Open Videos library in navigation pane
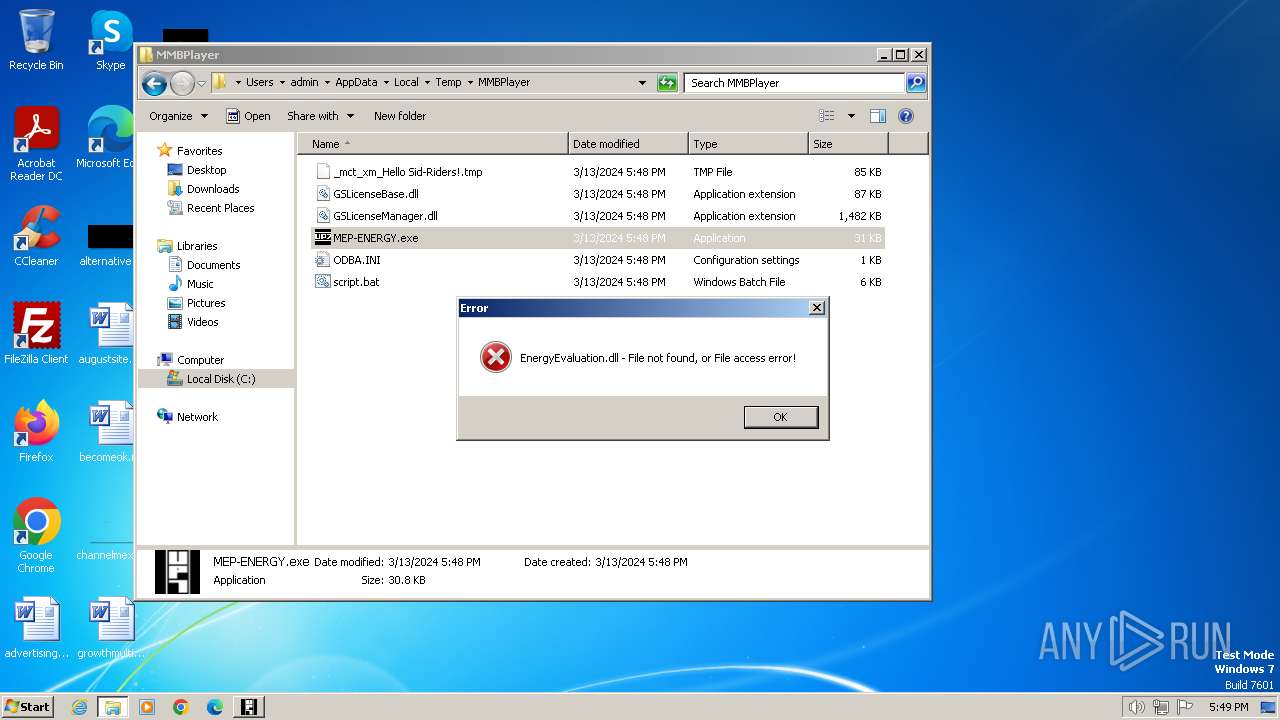 [x=202, y=322]
